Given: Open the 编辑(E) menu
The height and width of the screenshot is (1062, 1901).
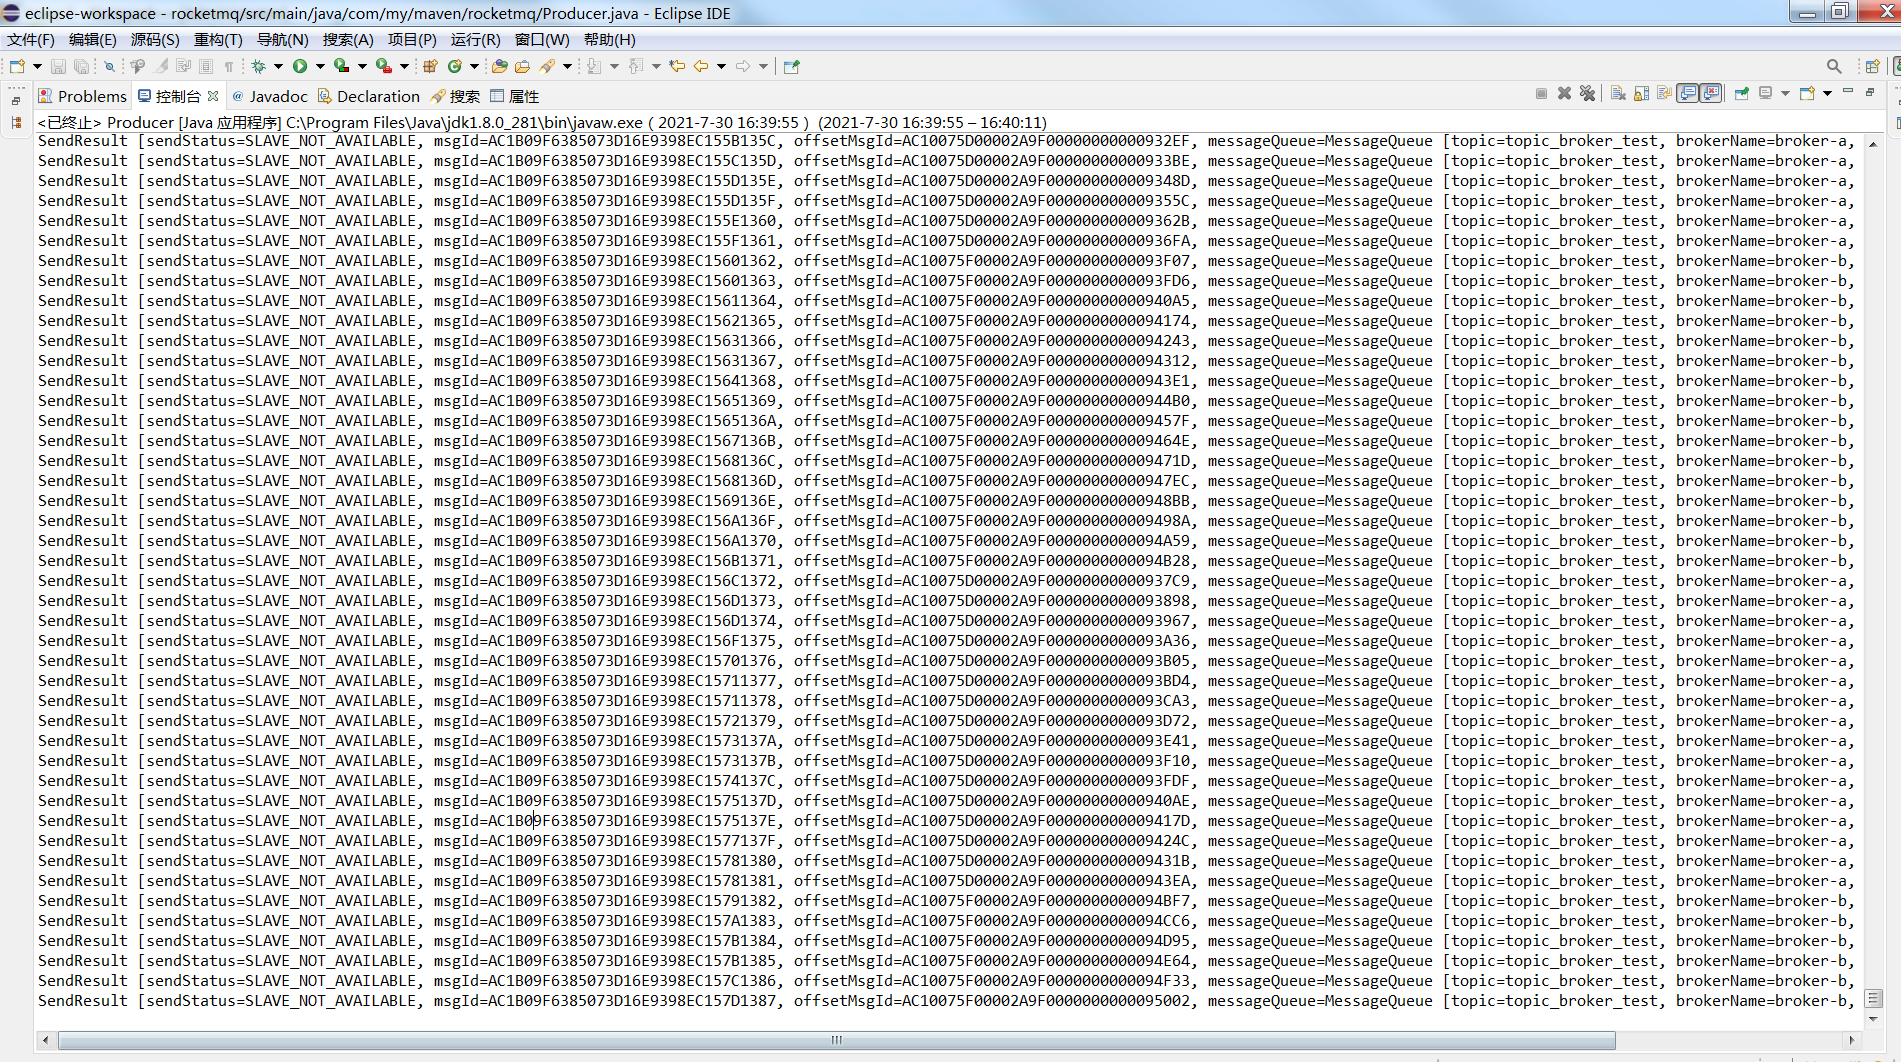Looking at the screenshot, I should tap(93, 40).
